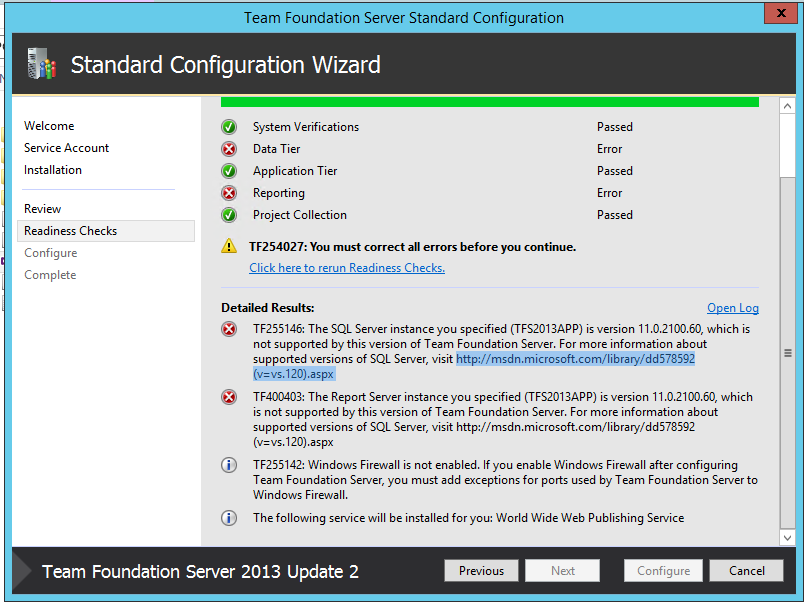
Task: Click here to rerun Readiness Checks link
Action: pos(347,268)
